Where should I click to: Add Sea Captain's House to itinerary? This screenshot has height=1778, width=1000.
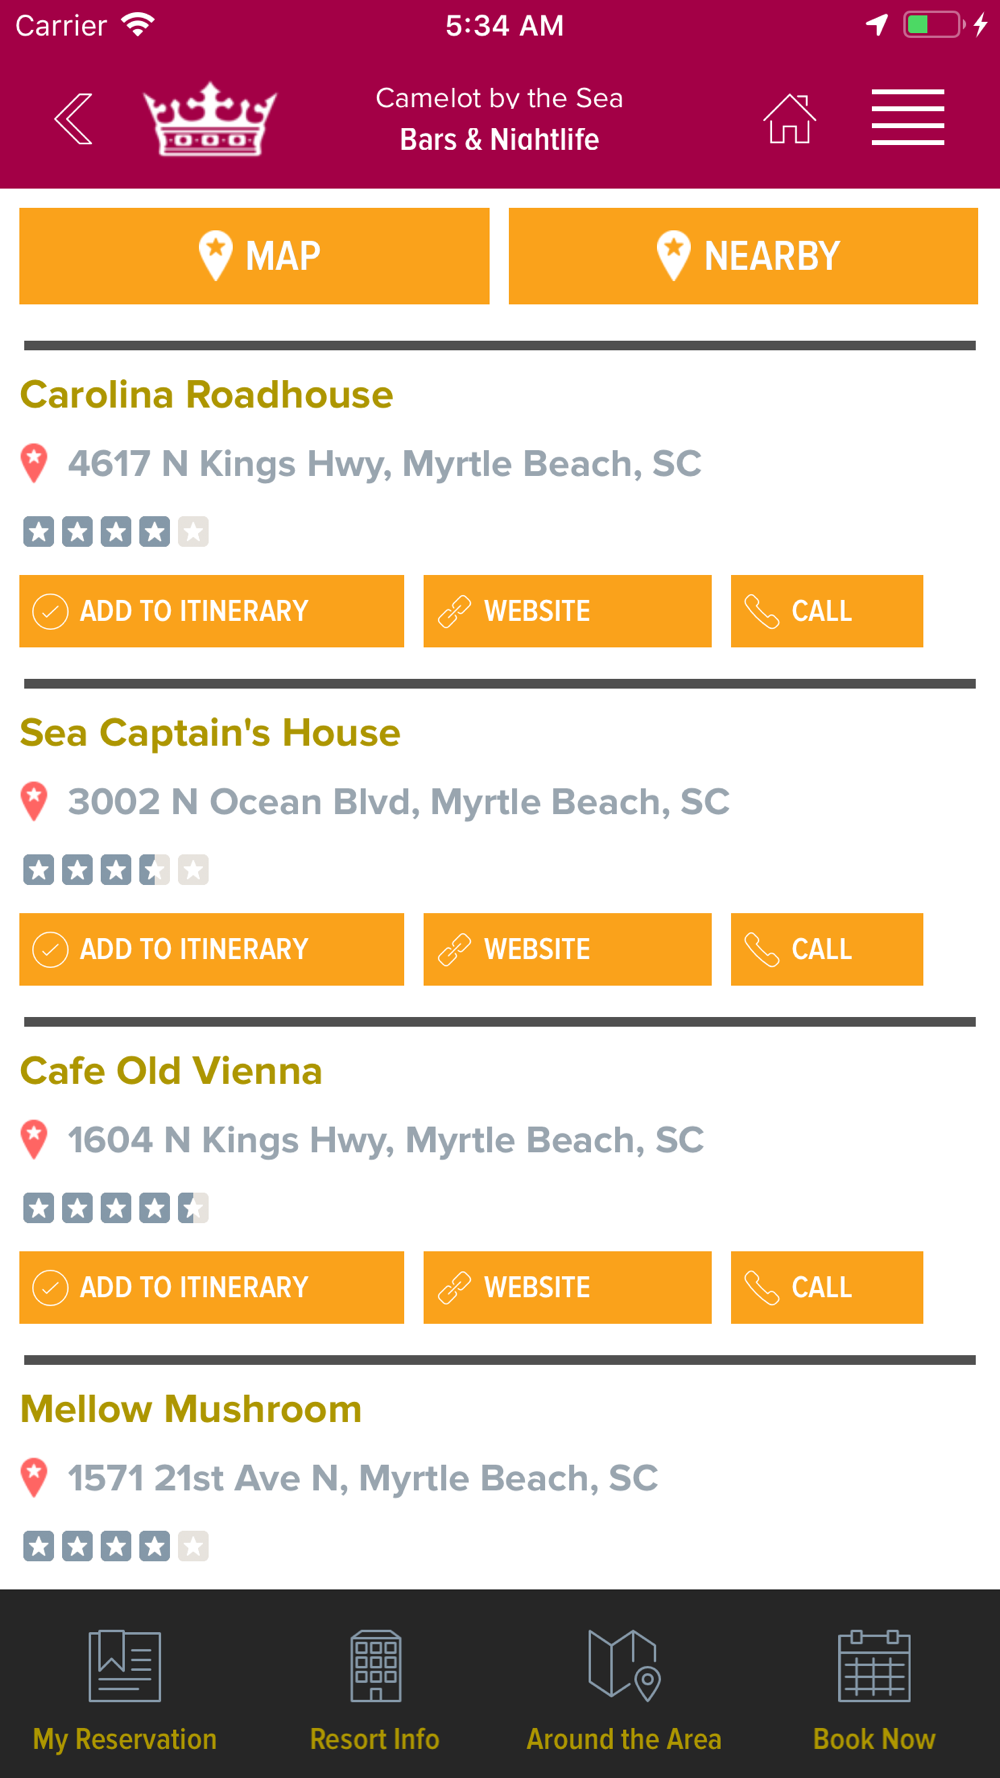(211, 949)
